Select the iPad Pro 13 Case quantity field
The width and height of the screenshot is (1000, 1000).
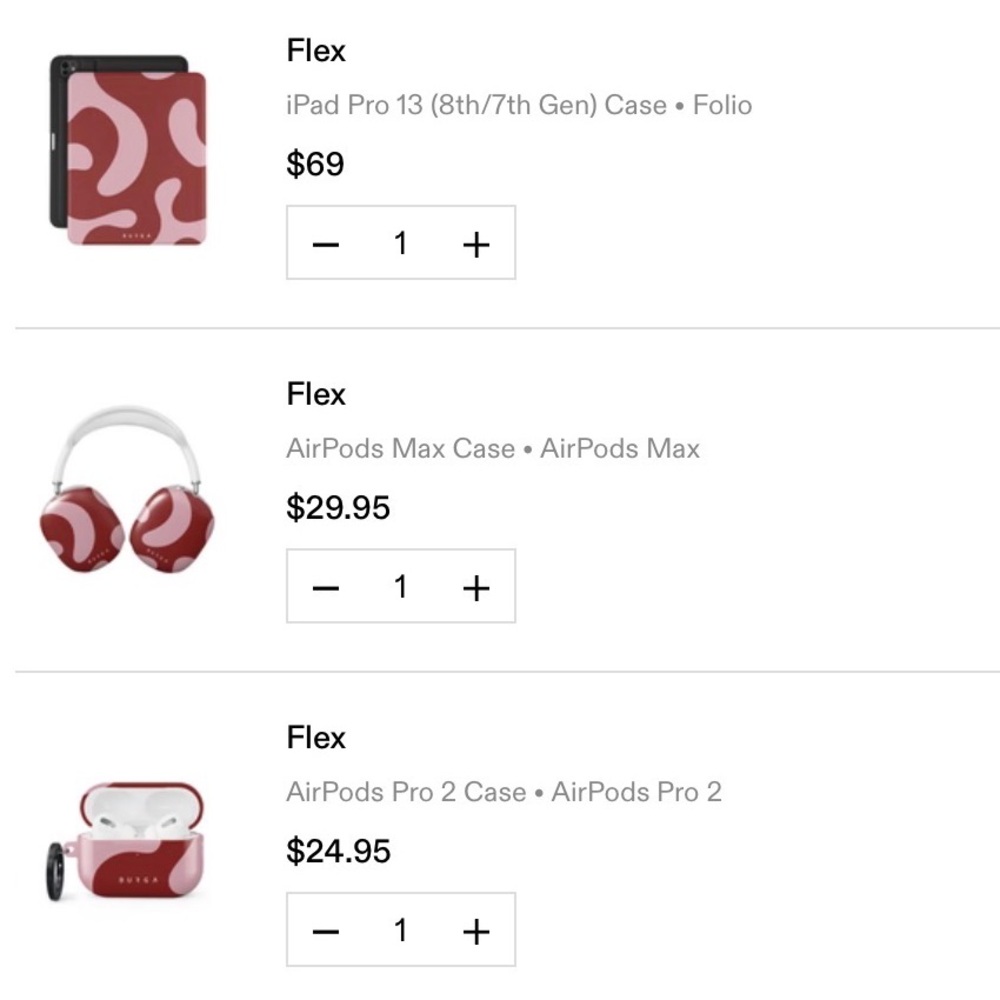tap(401, 242)
